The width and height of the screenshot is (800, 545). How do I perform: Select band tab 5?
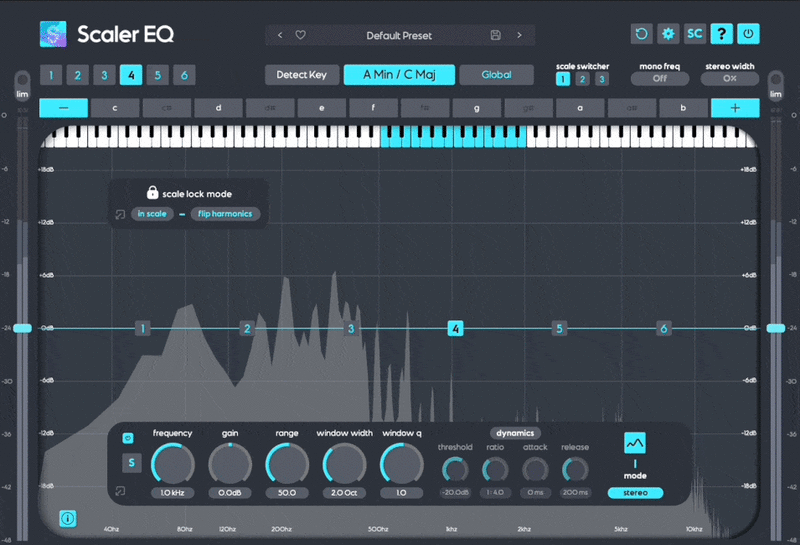[157, 75]
